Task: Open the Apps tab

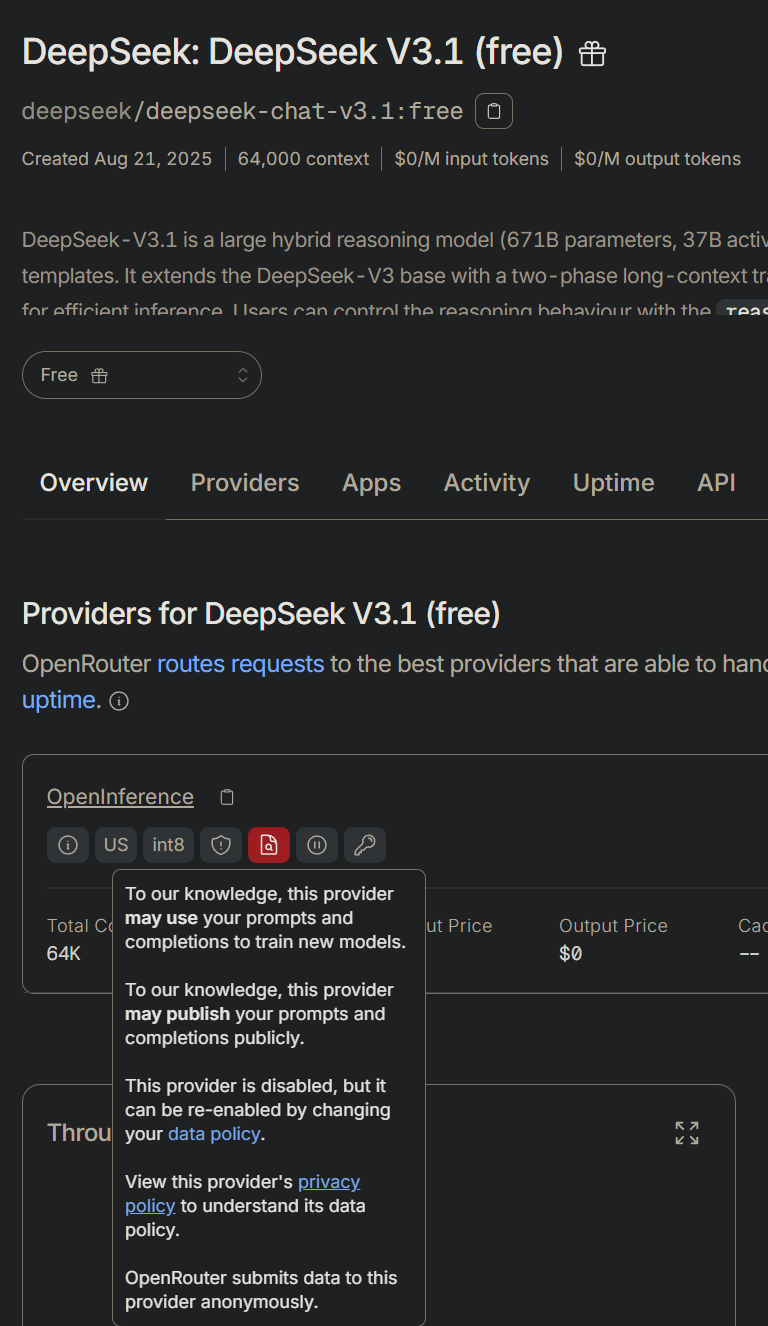Action: (x=371, y=483)
